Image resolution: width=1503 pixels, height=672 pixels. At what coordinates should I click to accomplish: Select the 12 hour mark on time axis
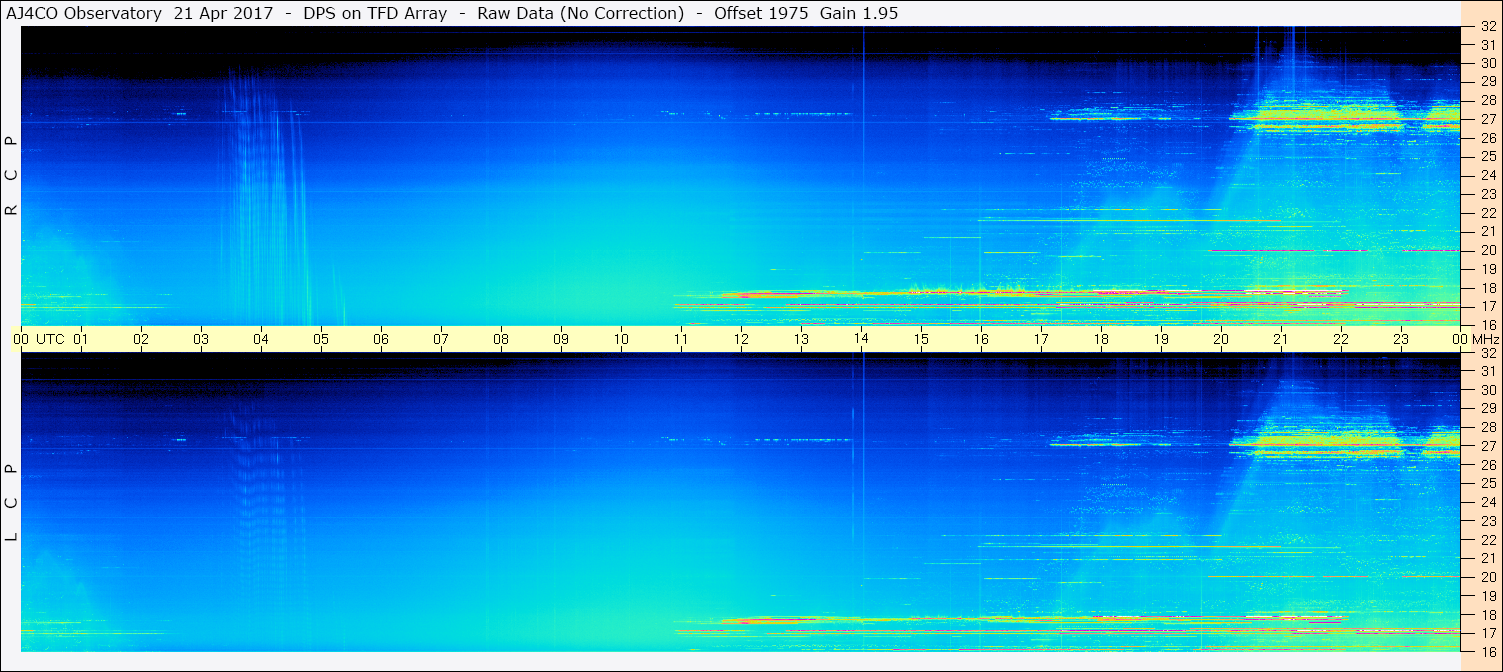click(x=741, y=339)
